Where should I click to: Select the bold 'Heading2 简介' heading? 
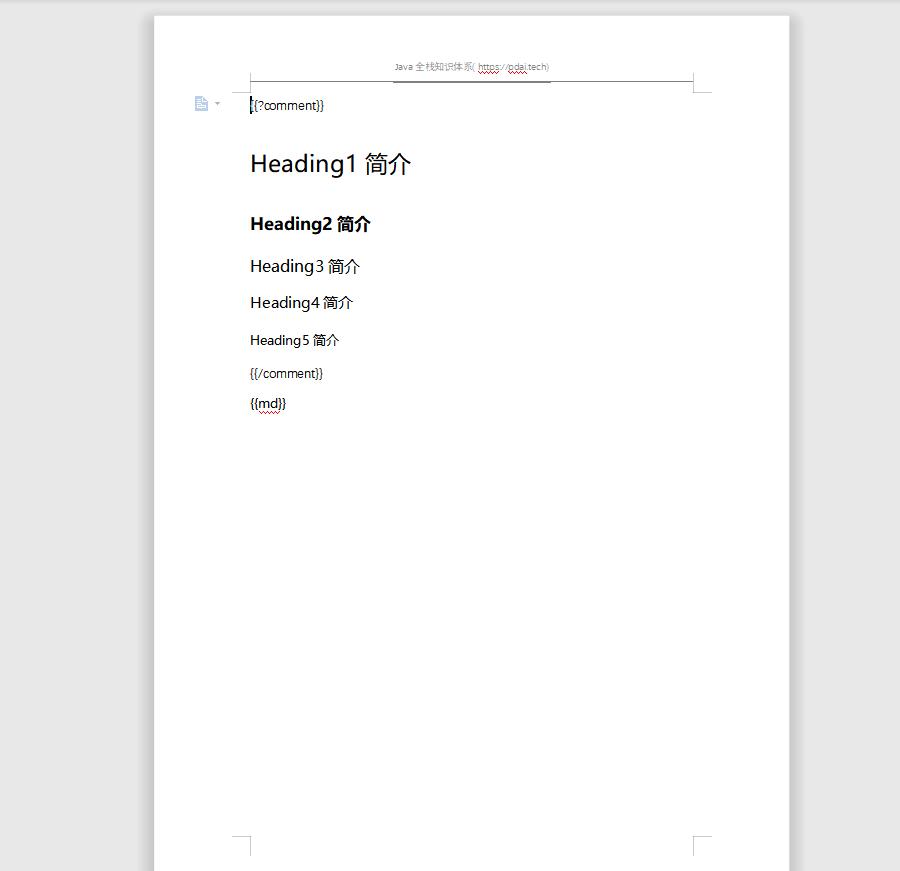(310, 223)
